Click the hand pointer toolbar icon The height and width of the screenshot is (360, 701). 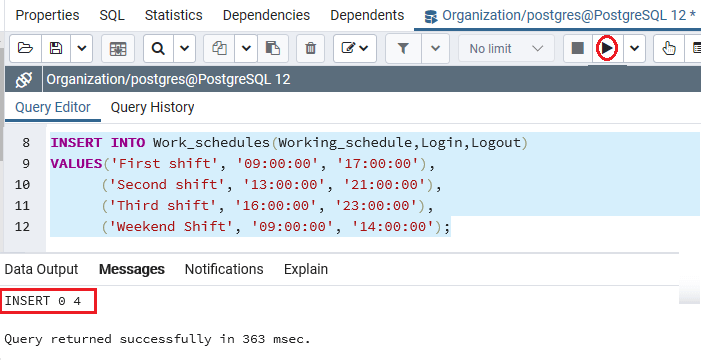[x=669, y=48]
